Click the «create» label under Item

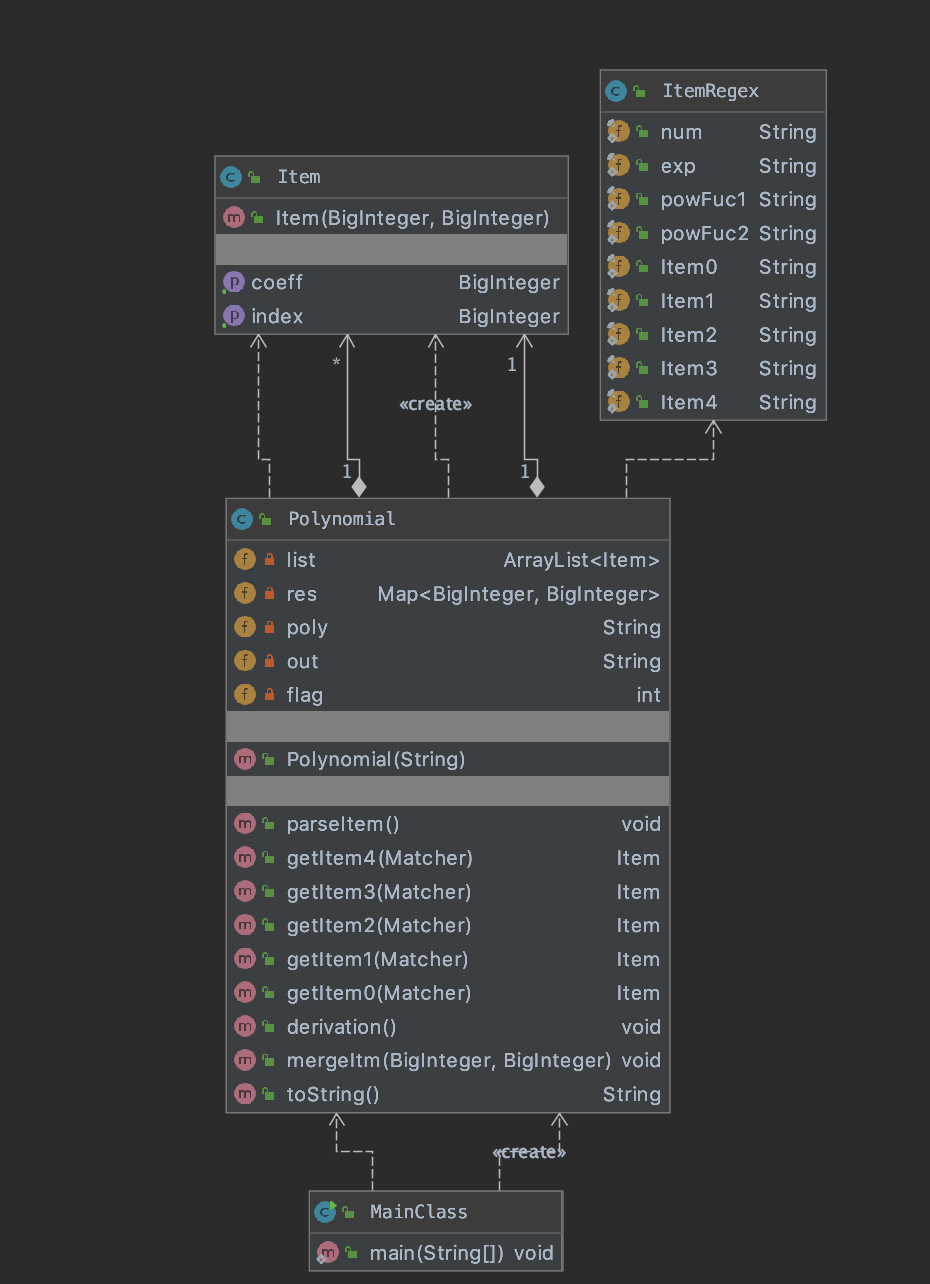435,404
